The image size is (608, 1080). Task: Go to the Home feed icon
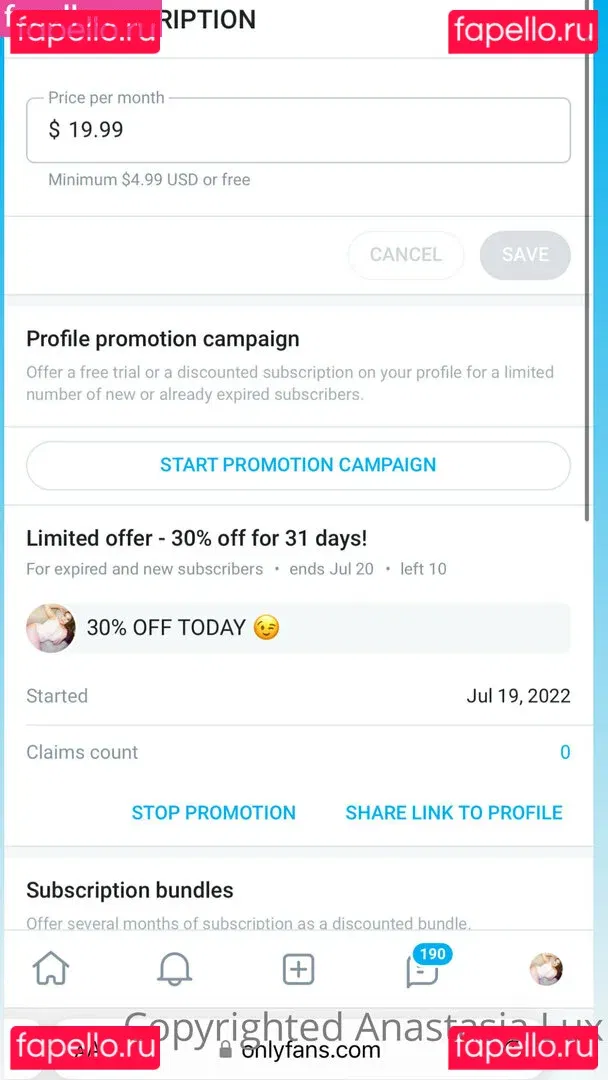point(51,969)
